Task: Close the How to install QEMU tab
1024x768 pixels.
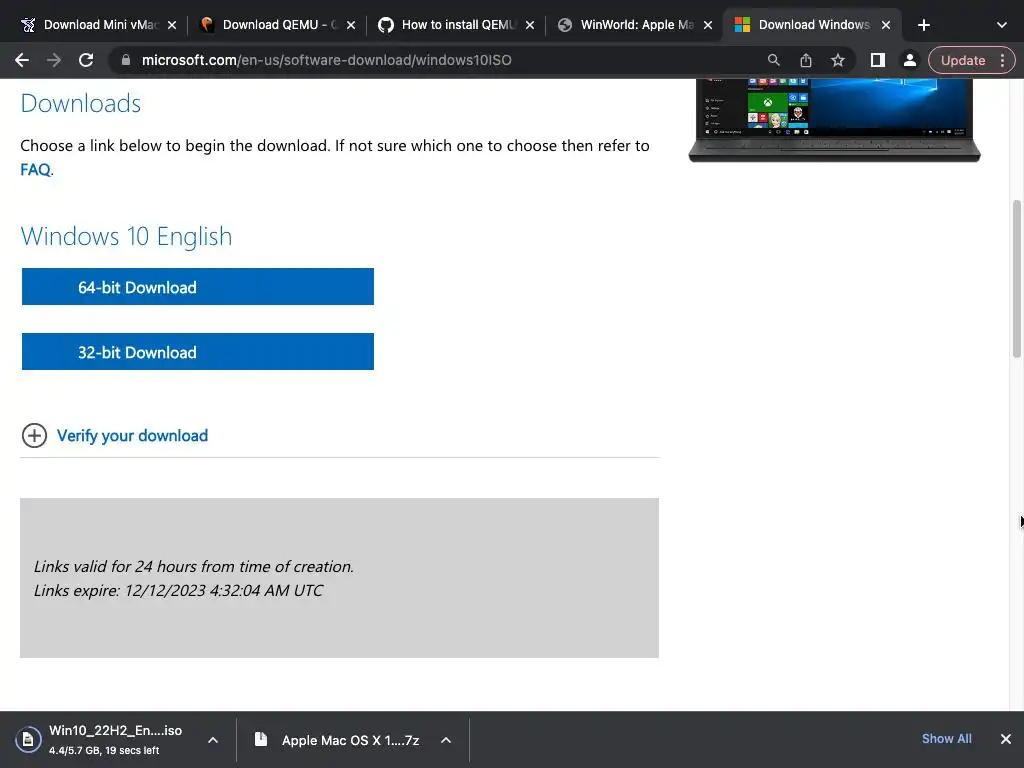Action: pyautogui.click(x=530, y=25)
